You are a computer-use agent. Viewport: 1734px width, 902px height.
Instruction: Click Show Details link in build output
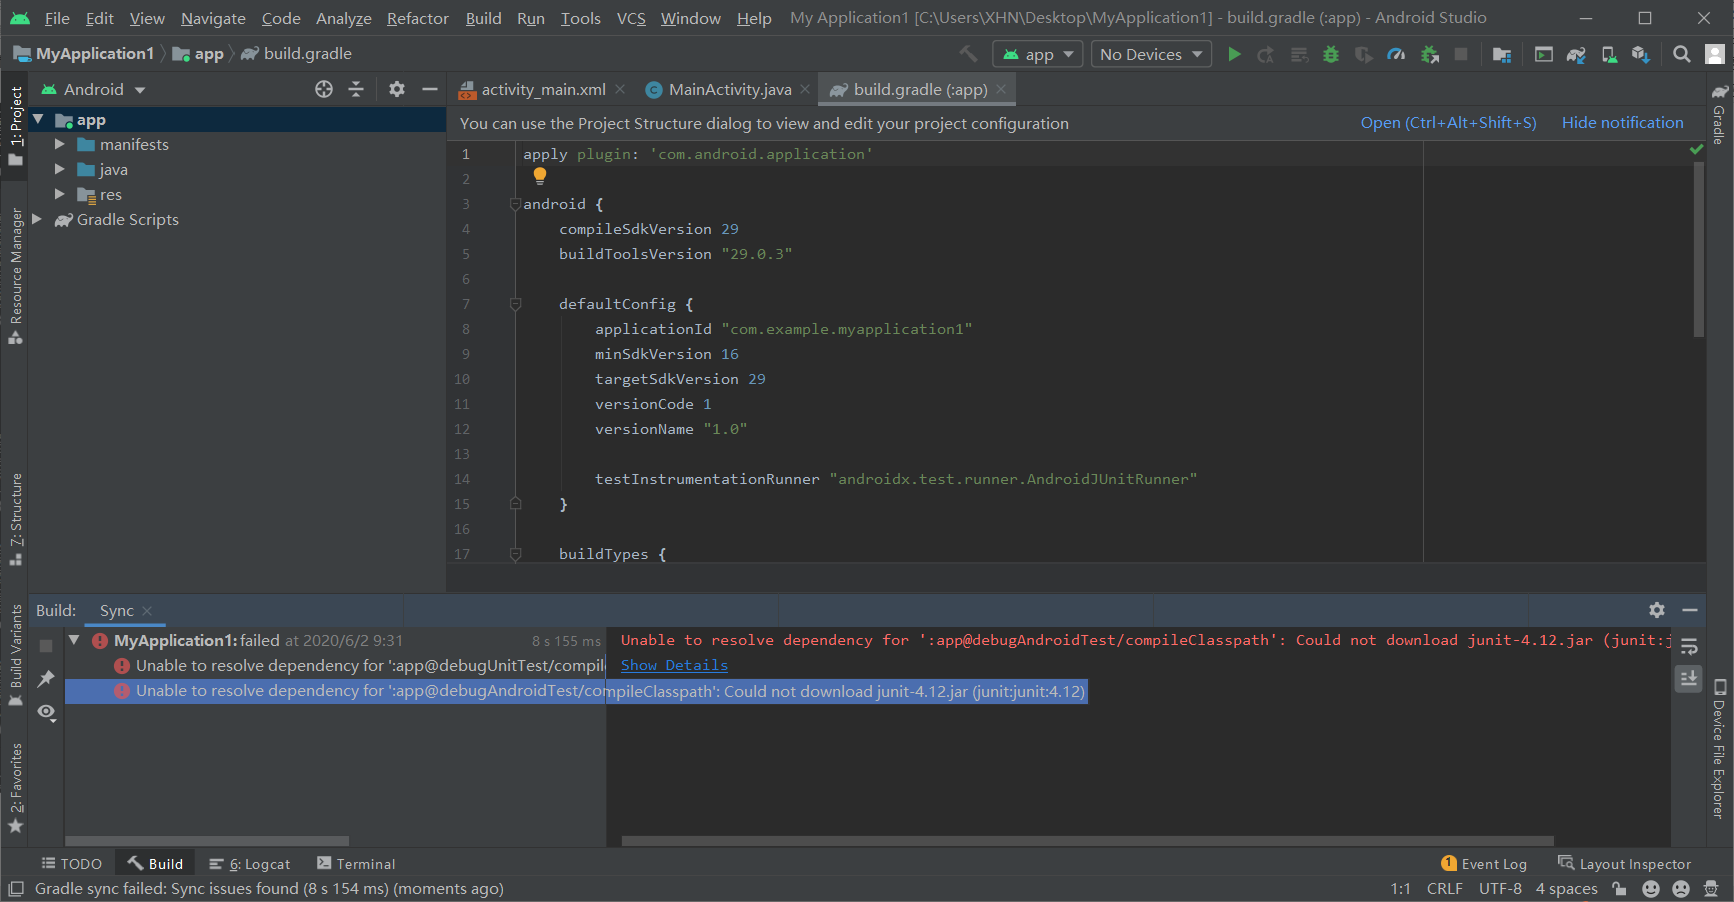click(x=674, y=665)
